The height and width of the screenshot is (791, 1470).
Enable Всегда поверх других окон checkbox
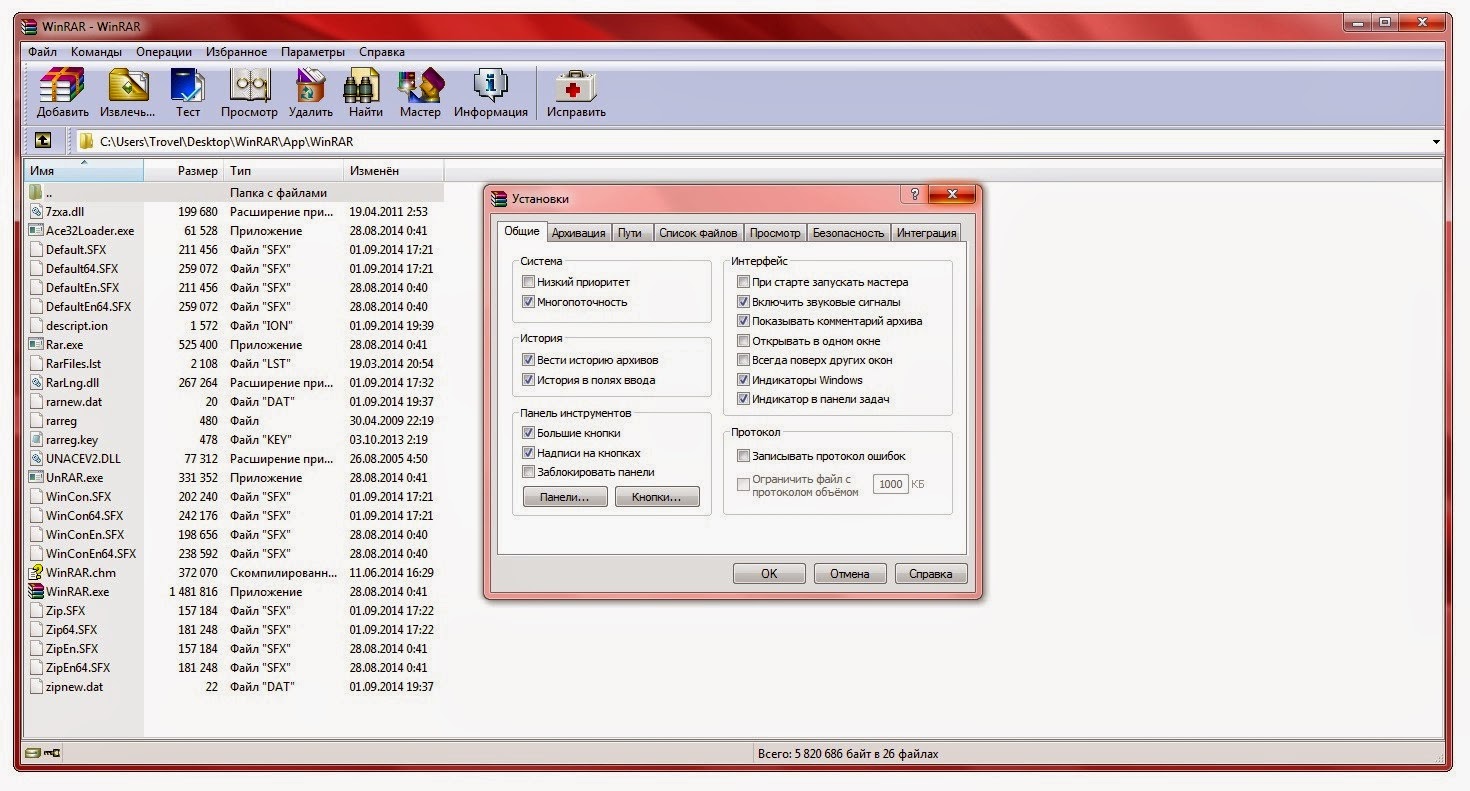pos(743,359)
